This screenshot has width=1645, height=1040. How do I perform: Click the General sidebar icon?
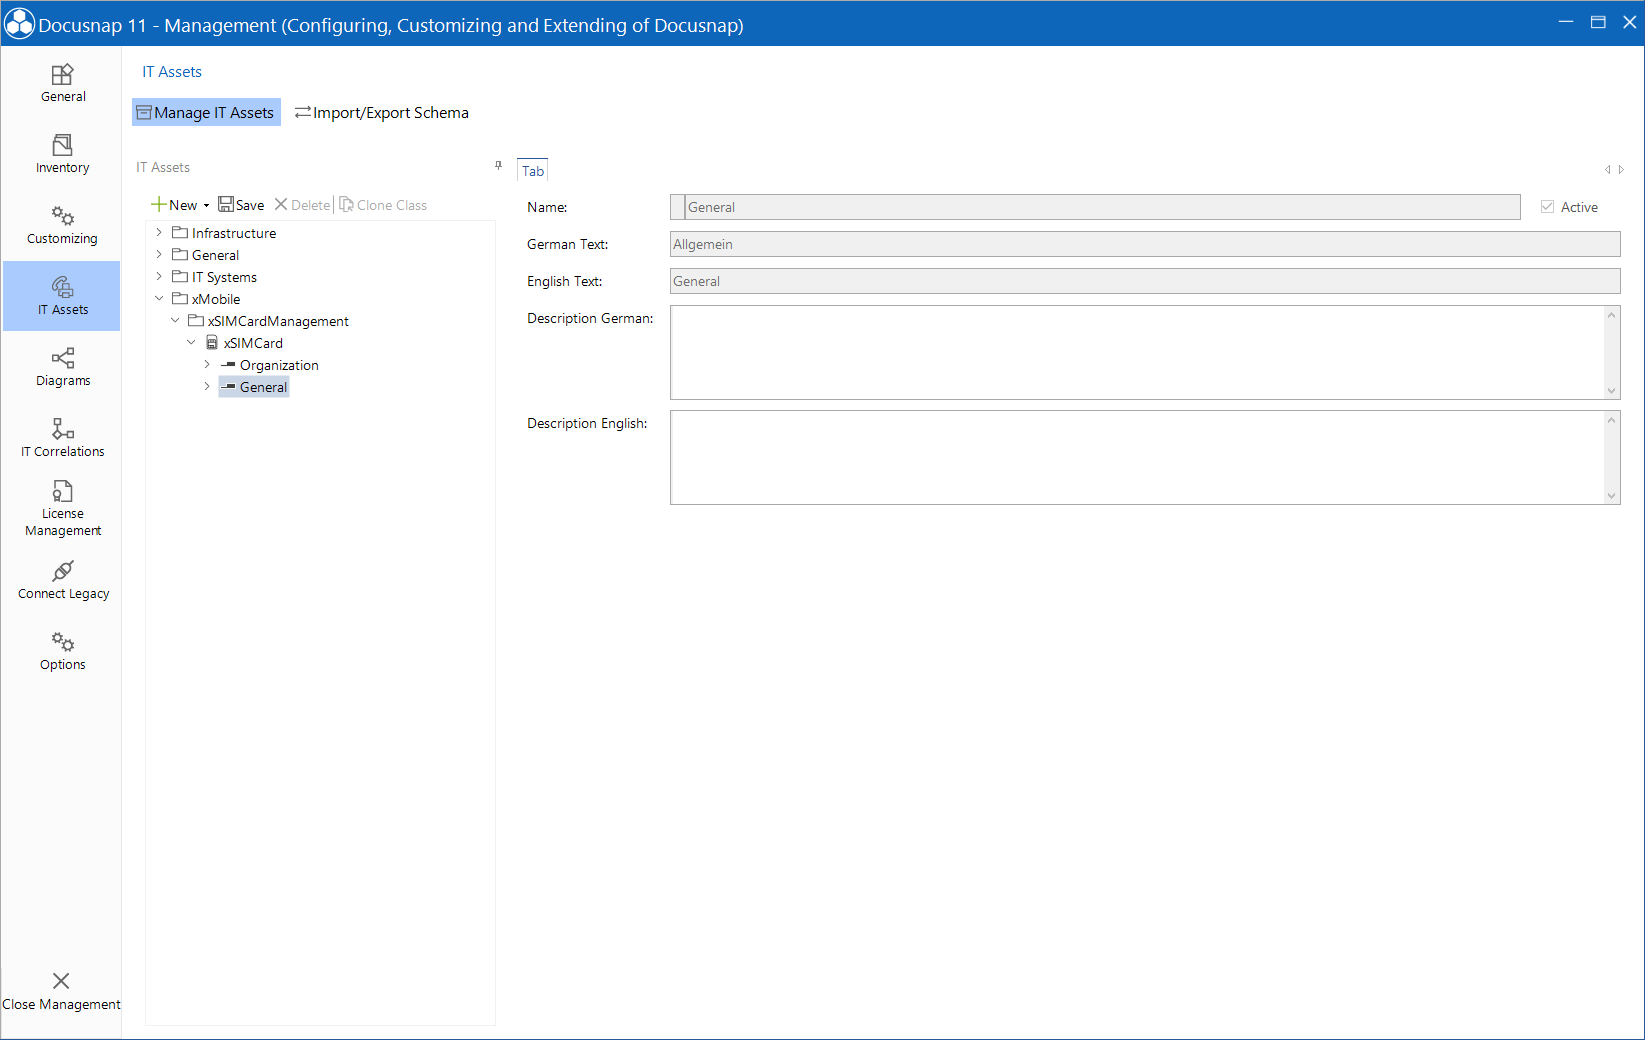pos(62,81)
